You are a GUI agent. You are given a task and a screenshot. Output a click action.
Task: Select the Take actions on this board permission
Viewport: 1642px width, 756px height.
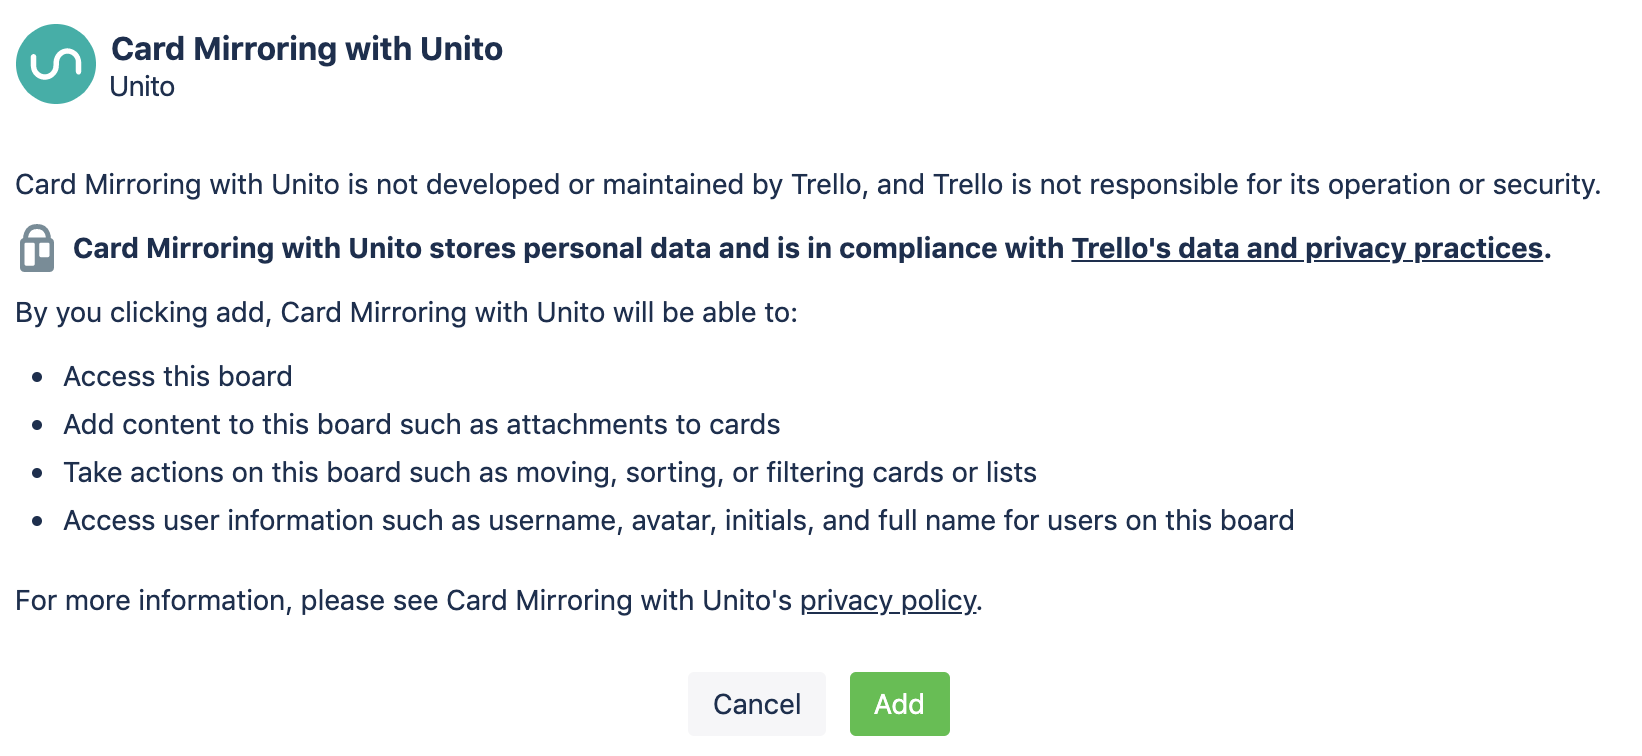point(550,472)
